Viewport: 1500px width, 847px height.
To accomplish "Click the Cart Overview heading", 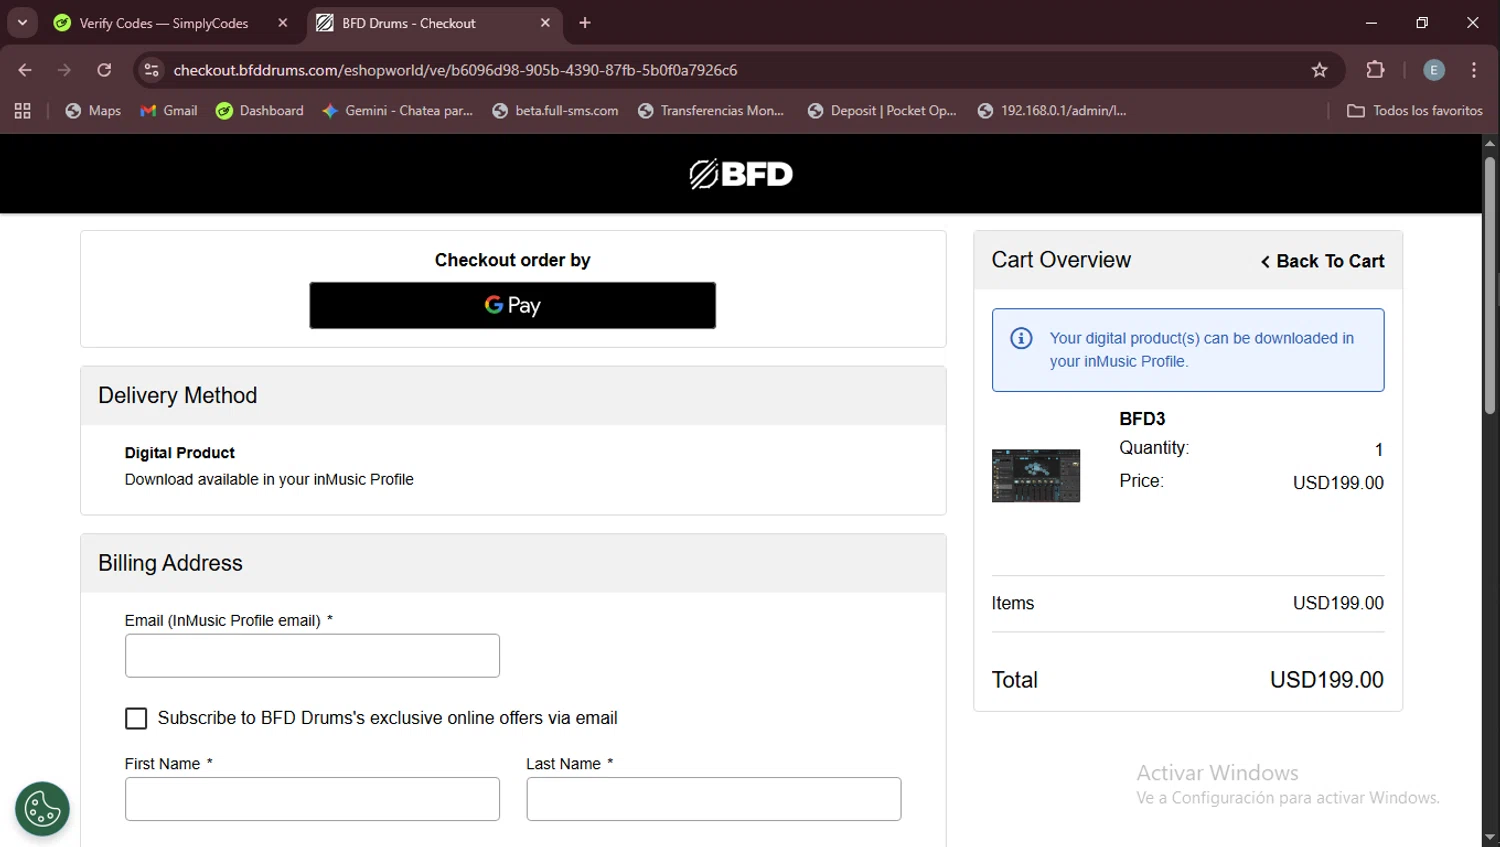I will 1061,260.
